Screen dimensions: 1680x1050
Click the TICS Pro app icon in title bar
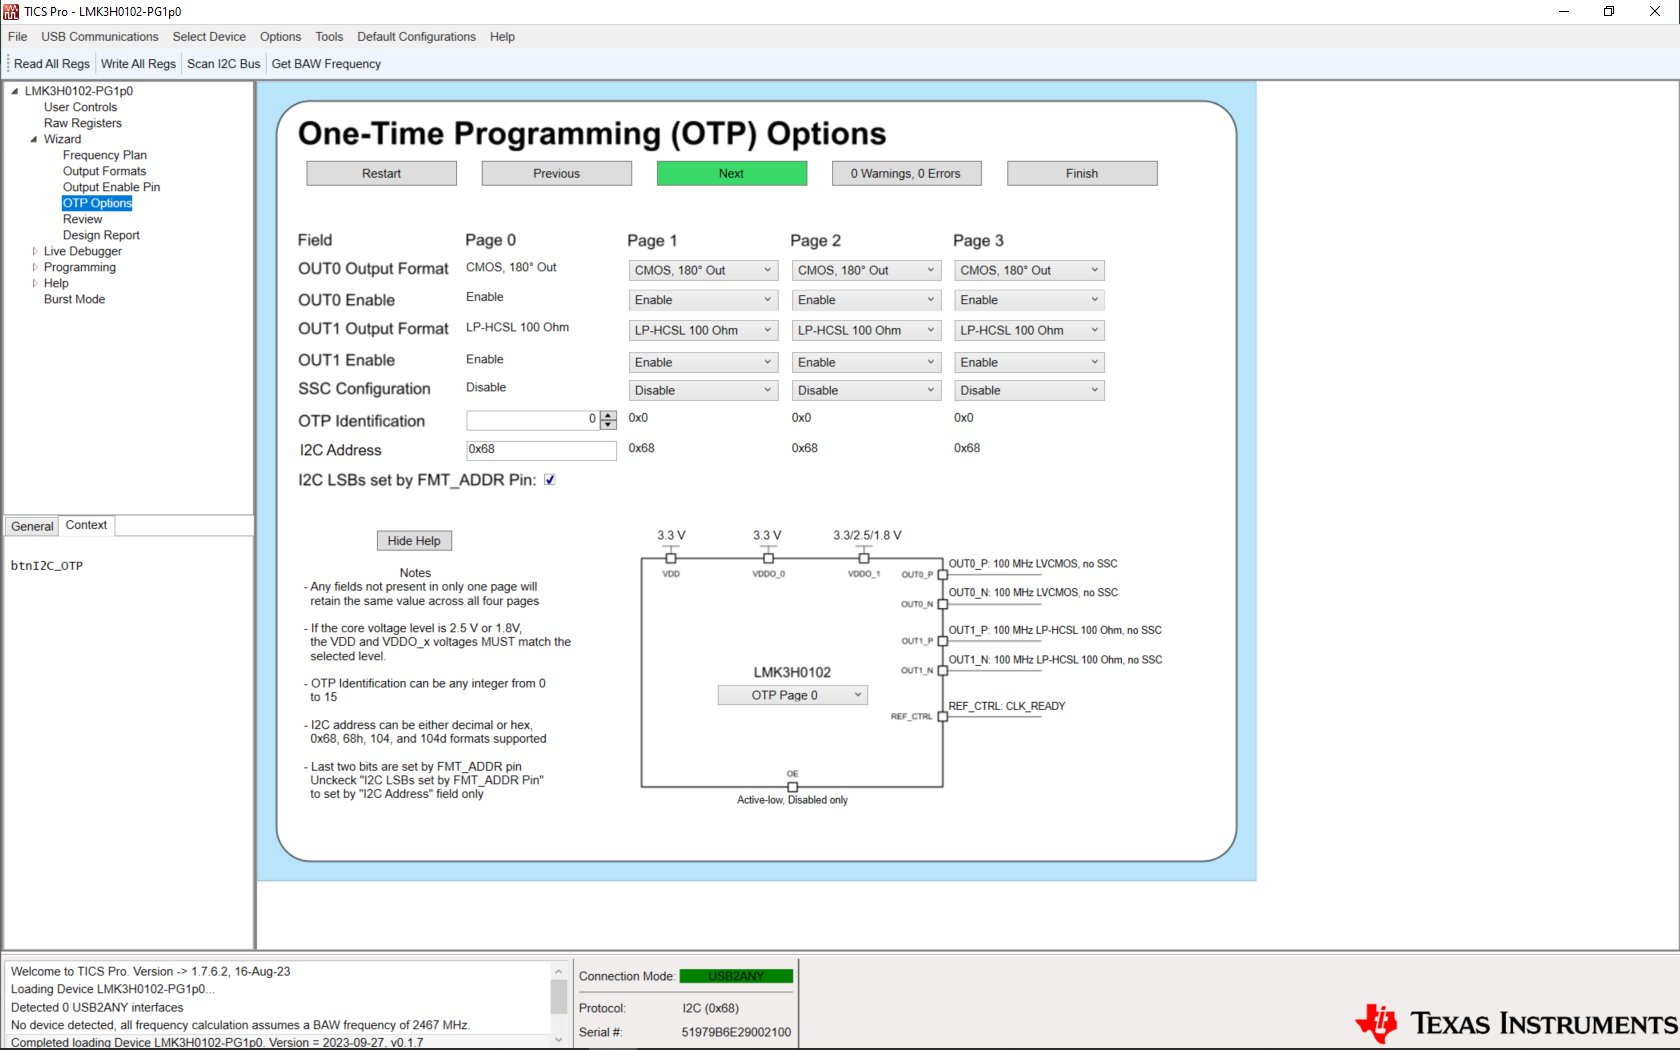(x=11, y=11)
